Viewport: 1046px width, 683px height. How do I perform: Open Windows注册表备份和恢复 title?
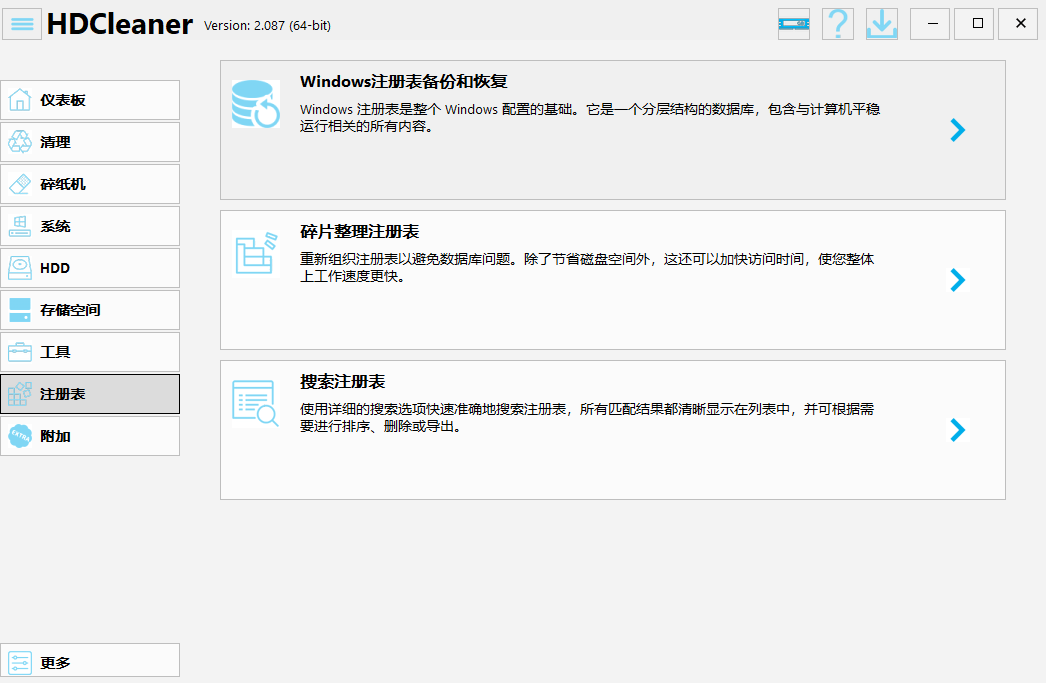404,81
